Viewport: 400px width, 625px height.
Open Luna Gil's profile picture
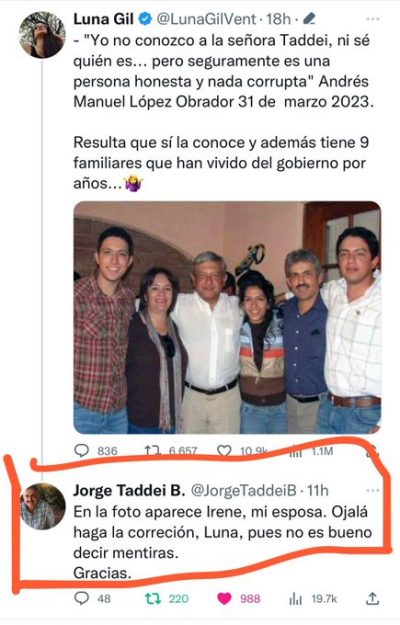pyautogui.click(x=42, y=35)
